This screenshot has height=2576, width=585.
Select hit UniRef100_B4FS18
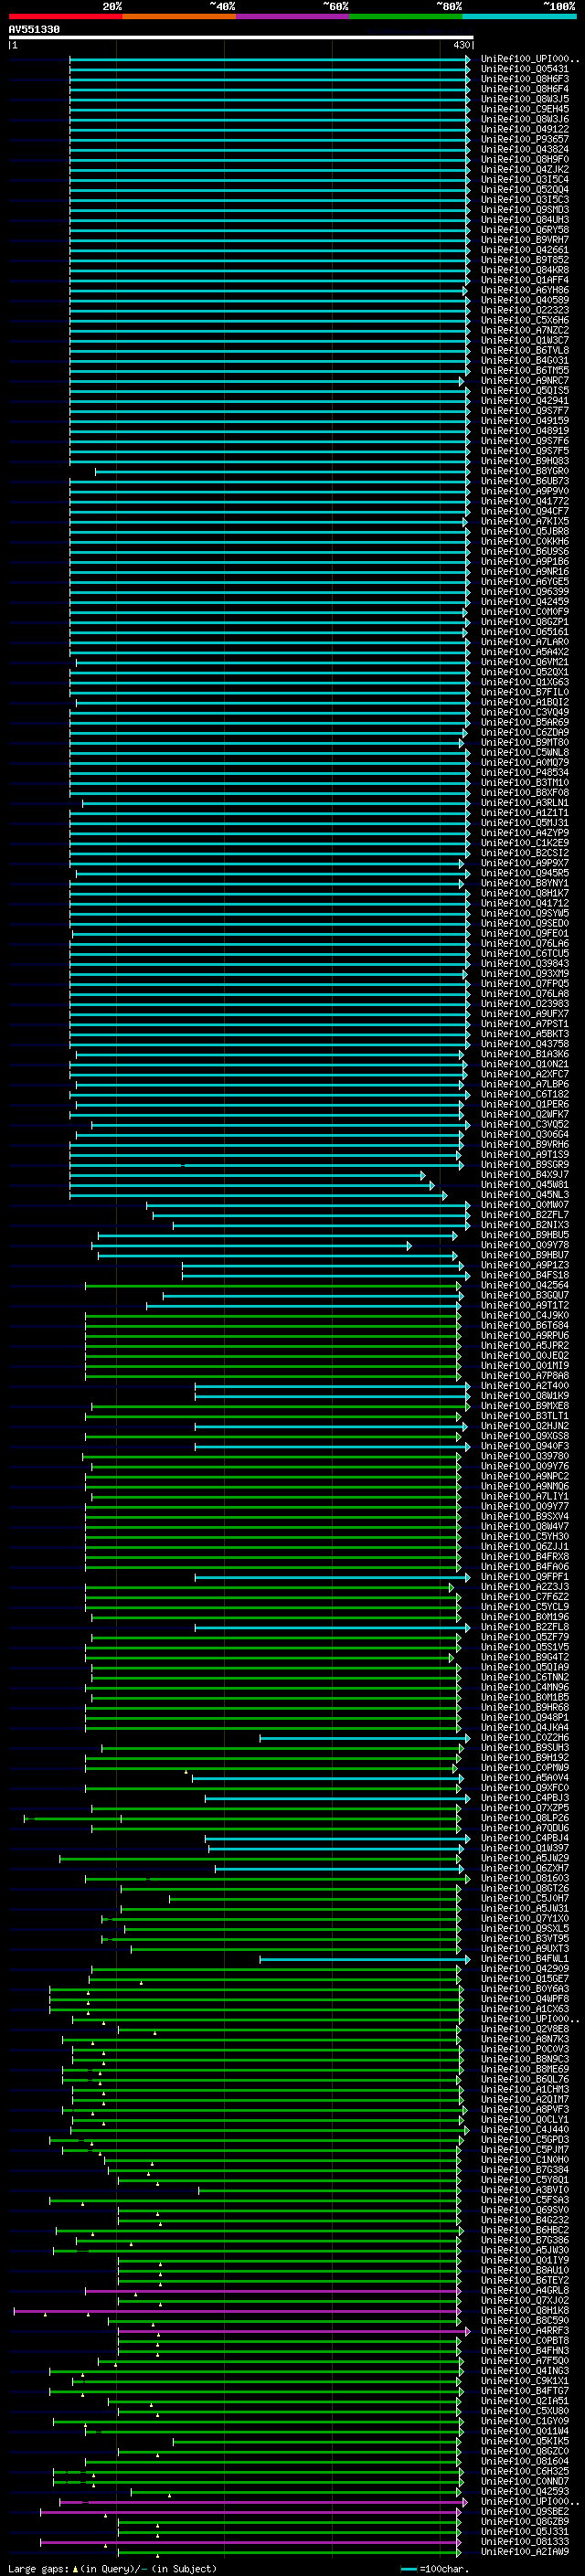(x=525, y=1275)
